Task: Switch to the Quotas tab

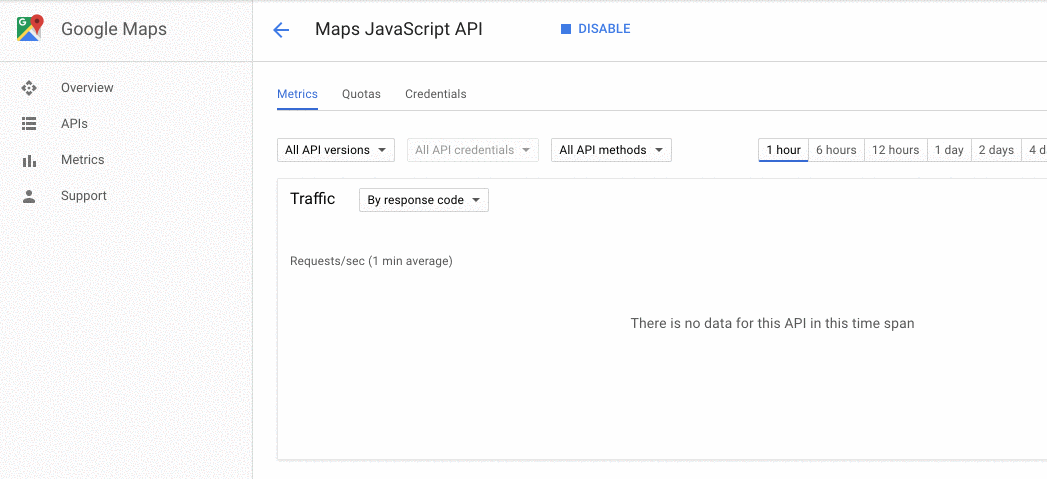Action: pyautogui.click(x=361, y=94)
